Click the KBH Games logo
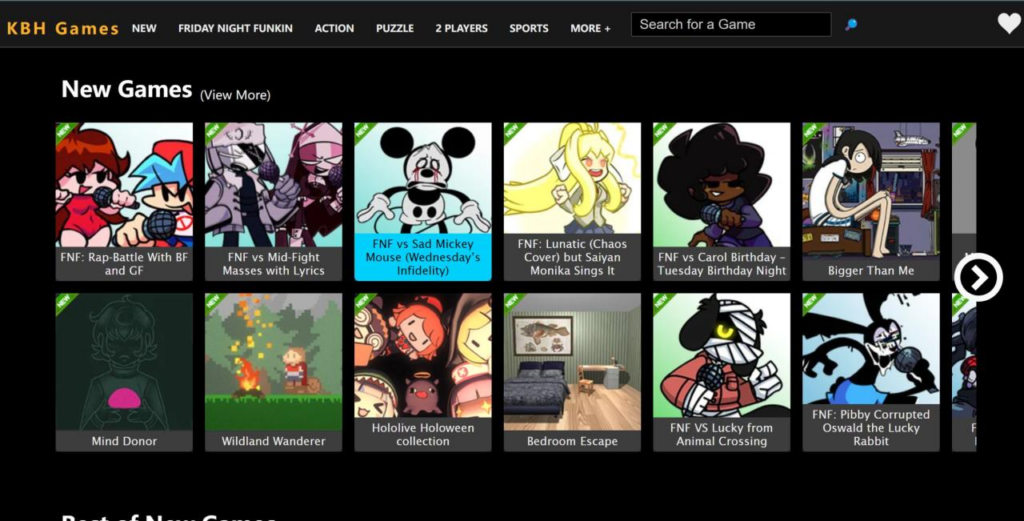Viewport: 1024px width, 521px height. [x=63, y=28]
